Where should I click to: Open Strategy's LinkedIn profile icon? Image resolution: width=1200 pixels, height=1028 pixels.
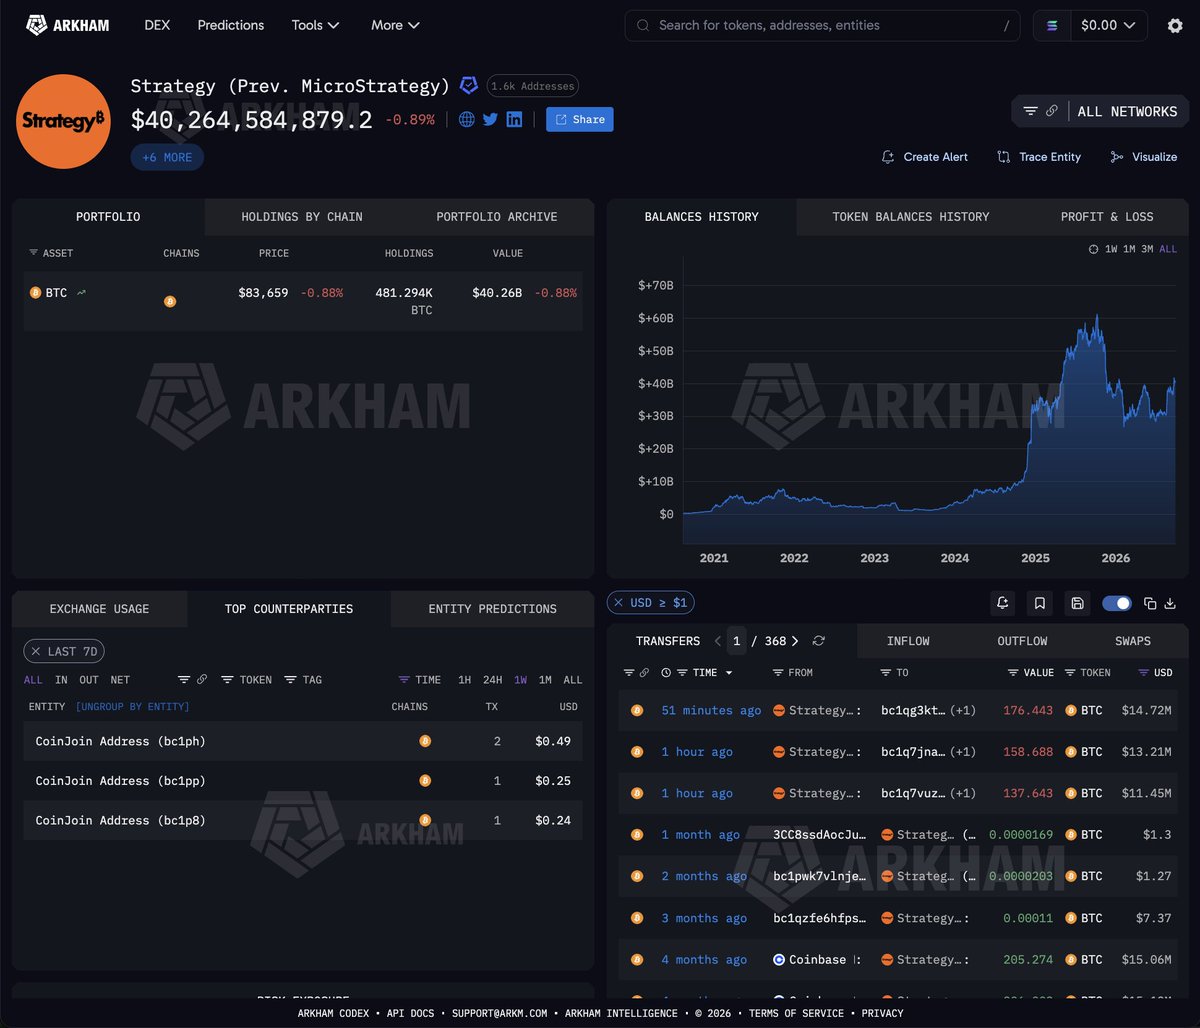[x=514, y=119]
